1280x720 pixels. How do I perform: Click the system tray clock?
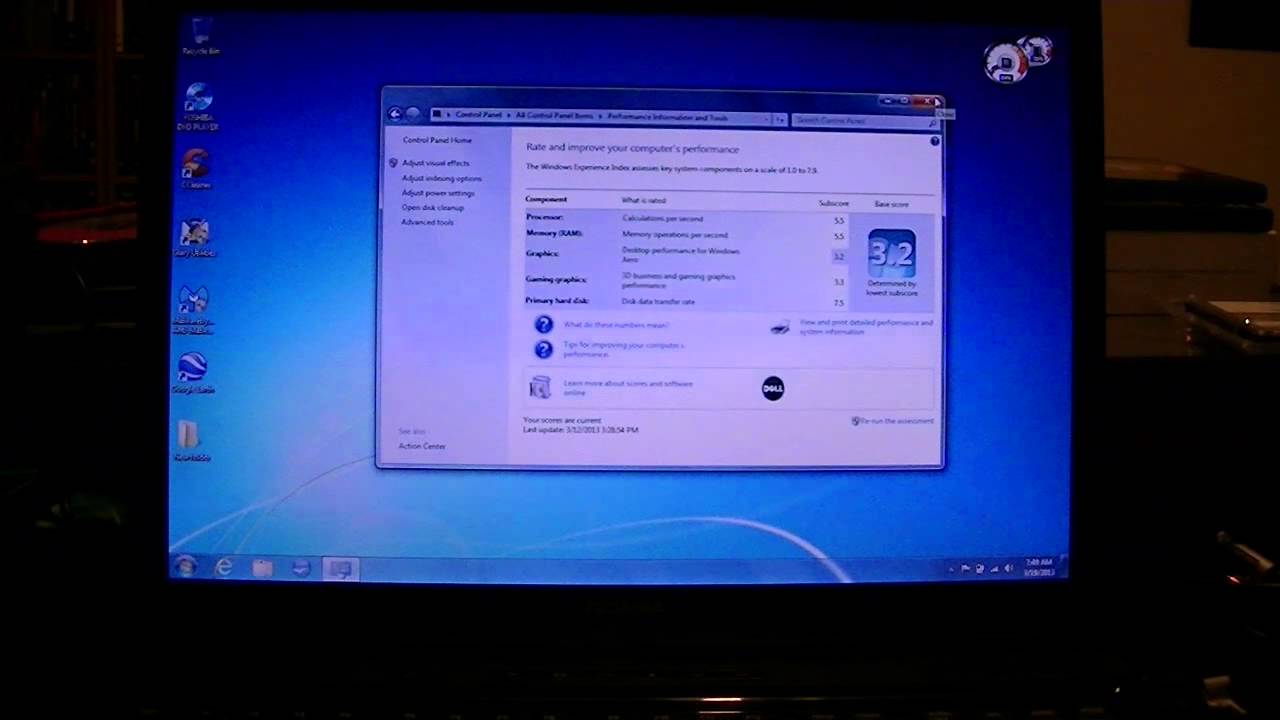click(1039, 568)
